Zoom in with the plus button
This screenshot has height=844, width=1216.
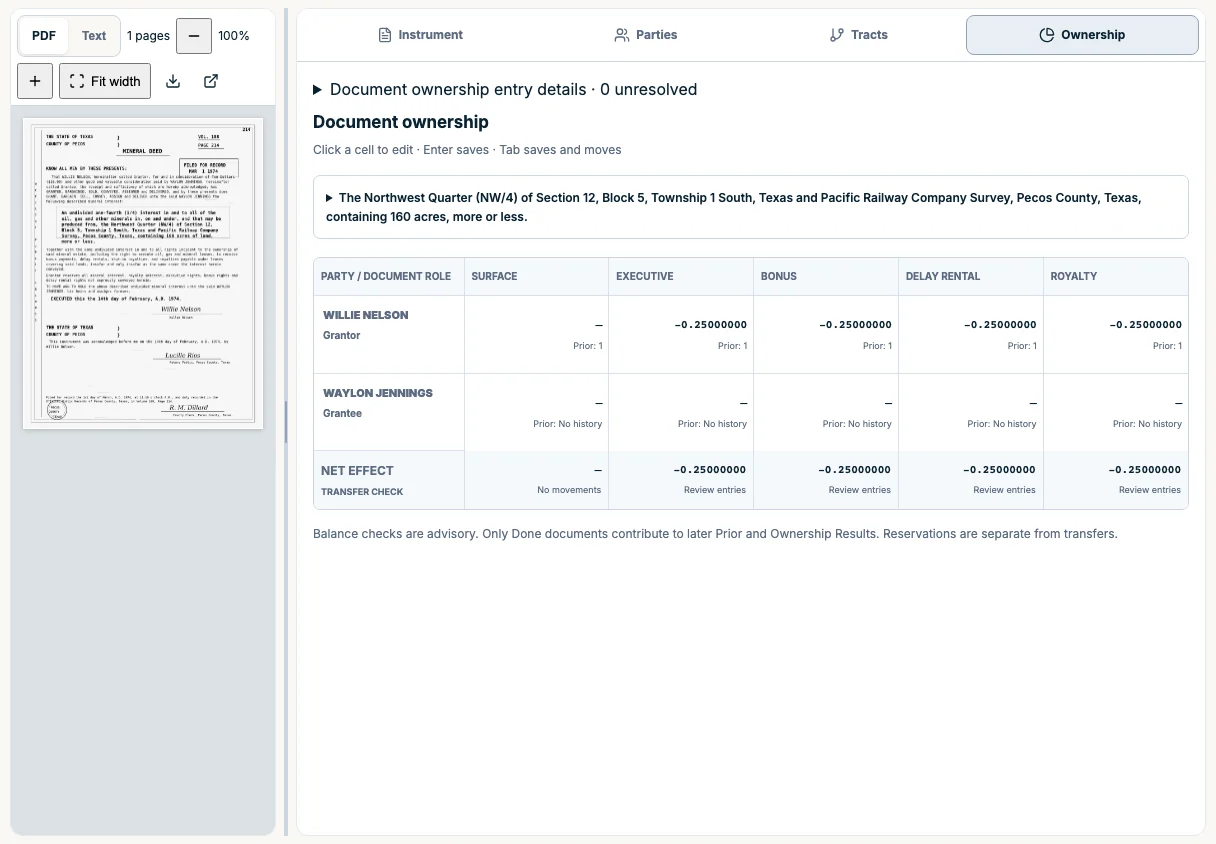pos(35,81)
